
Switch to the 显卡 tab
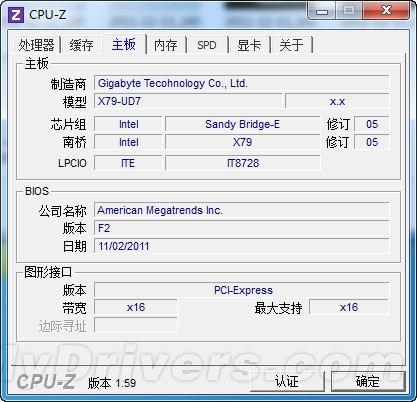pos(249,45)
